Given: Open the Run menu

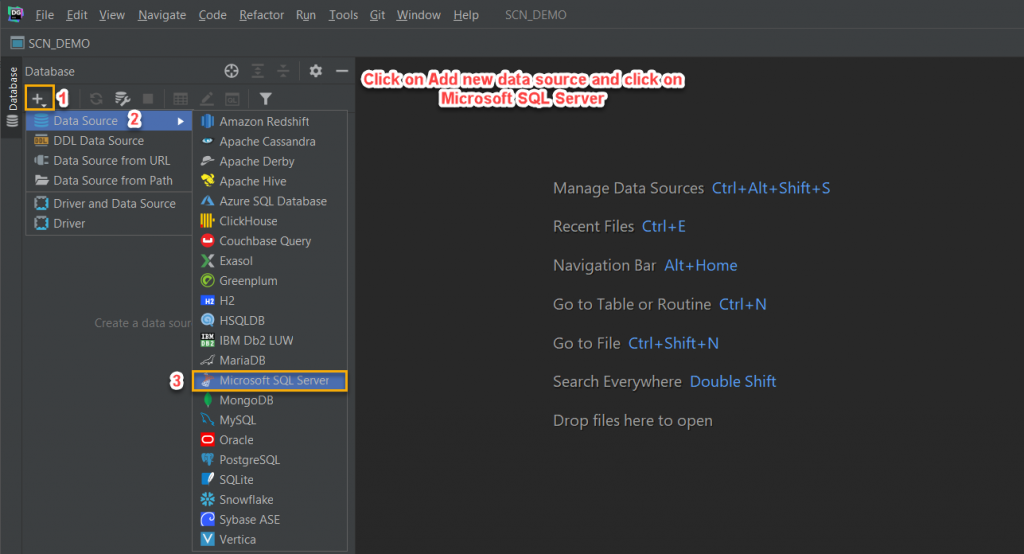Looking at the screenshot, I should pyautogui.click(x=306, y=14).
